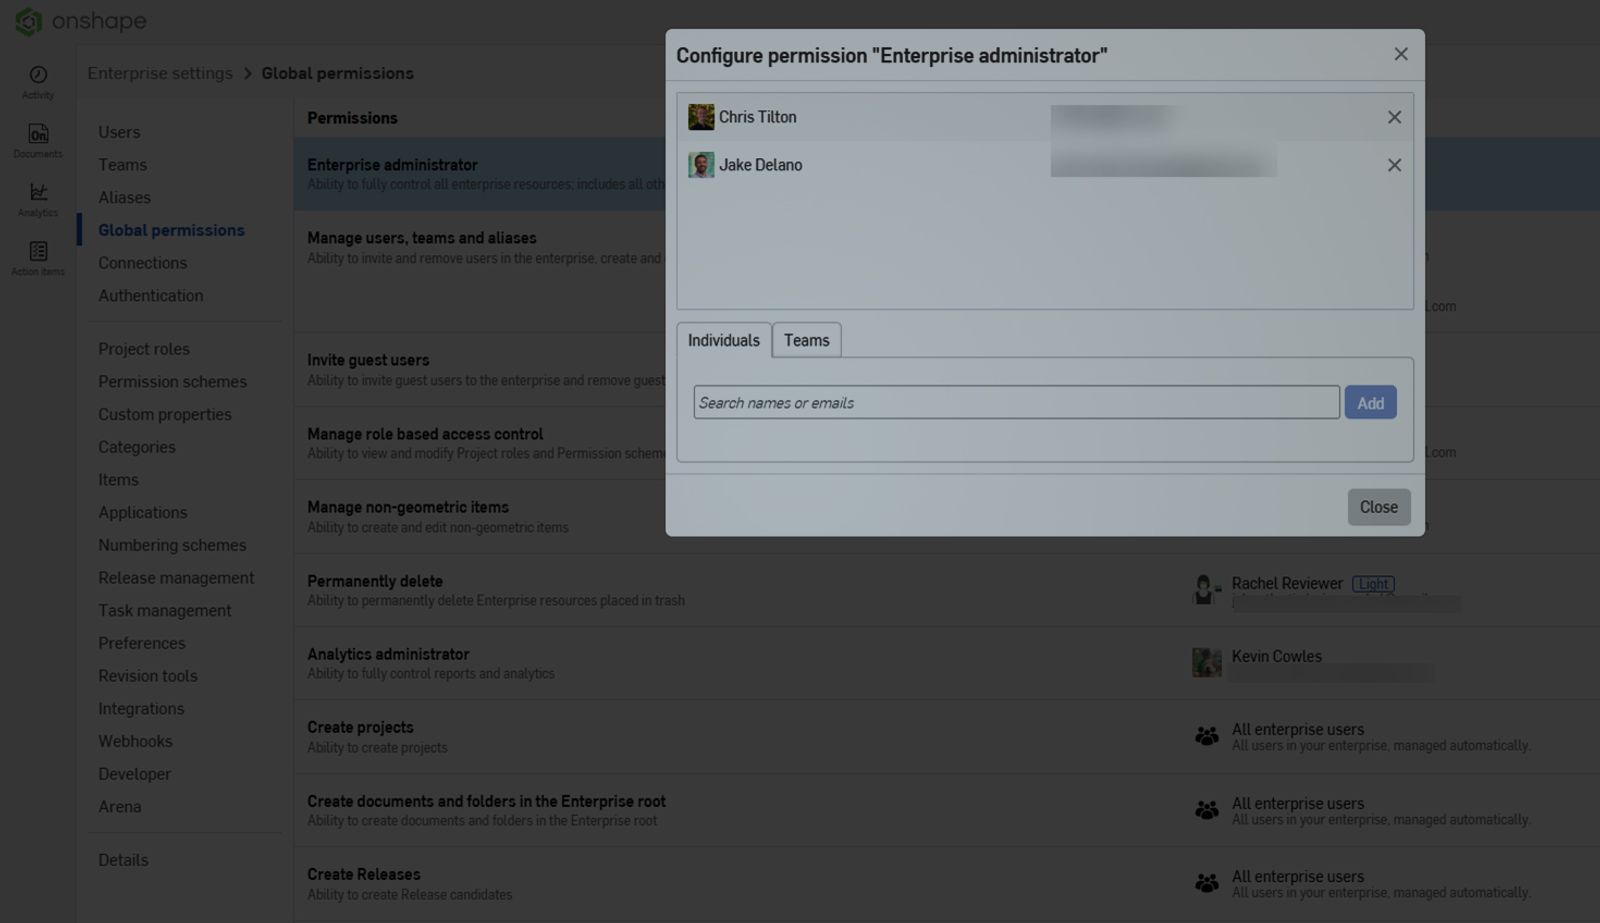This screenshot has width=1600, height=923.
Task: Navigate back via Enterprise settings breadcrumb
Action: pyautogui.click(x=159, y=72)
